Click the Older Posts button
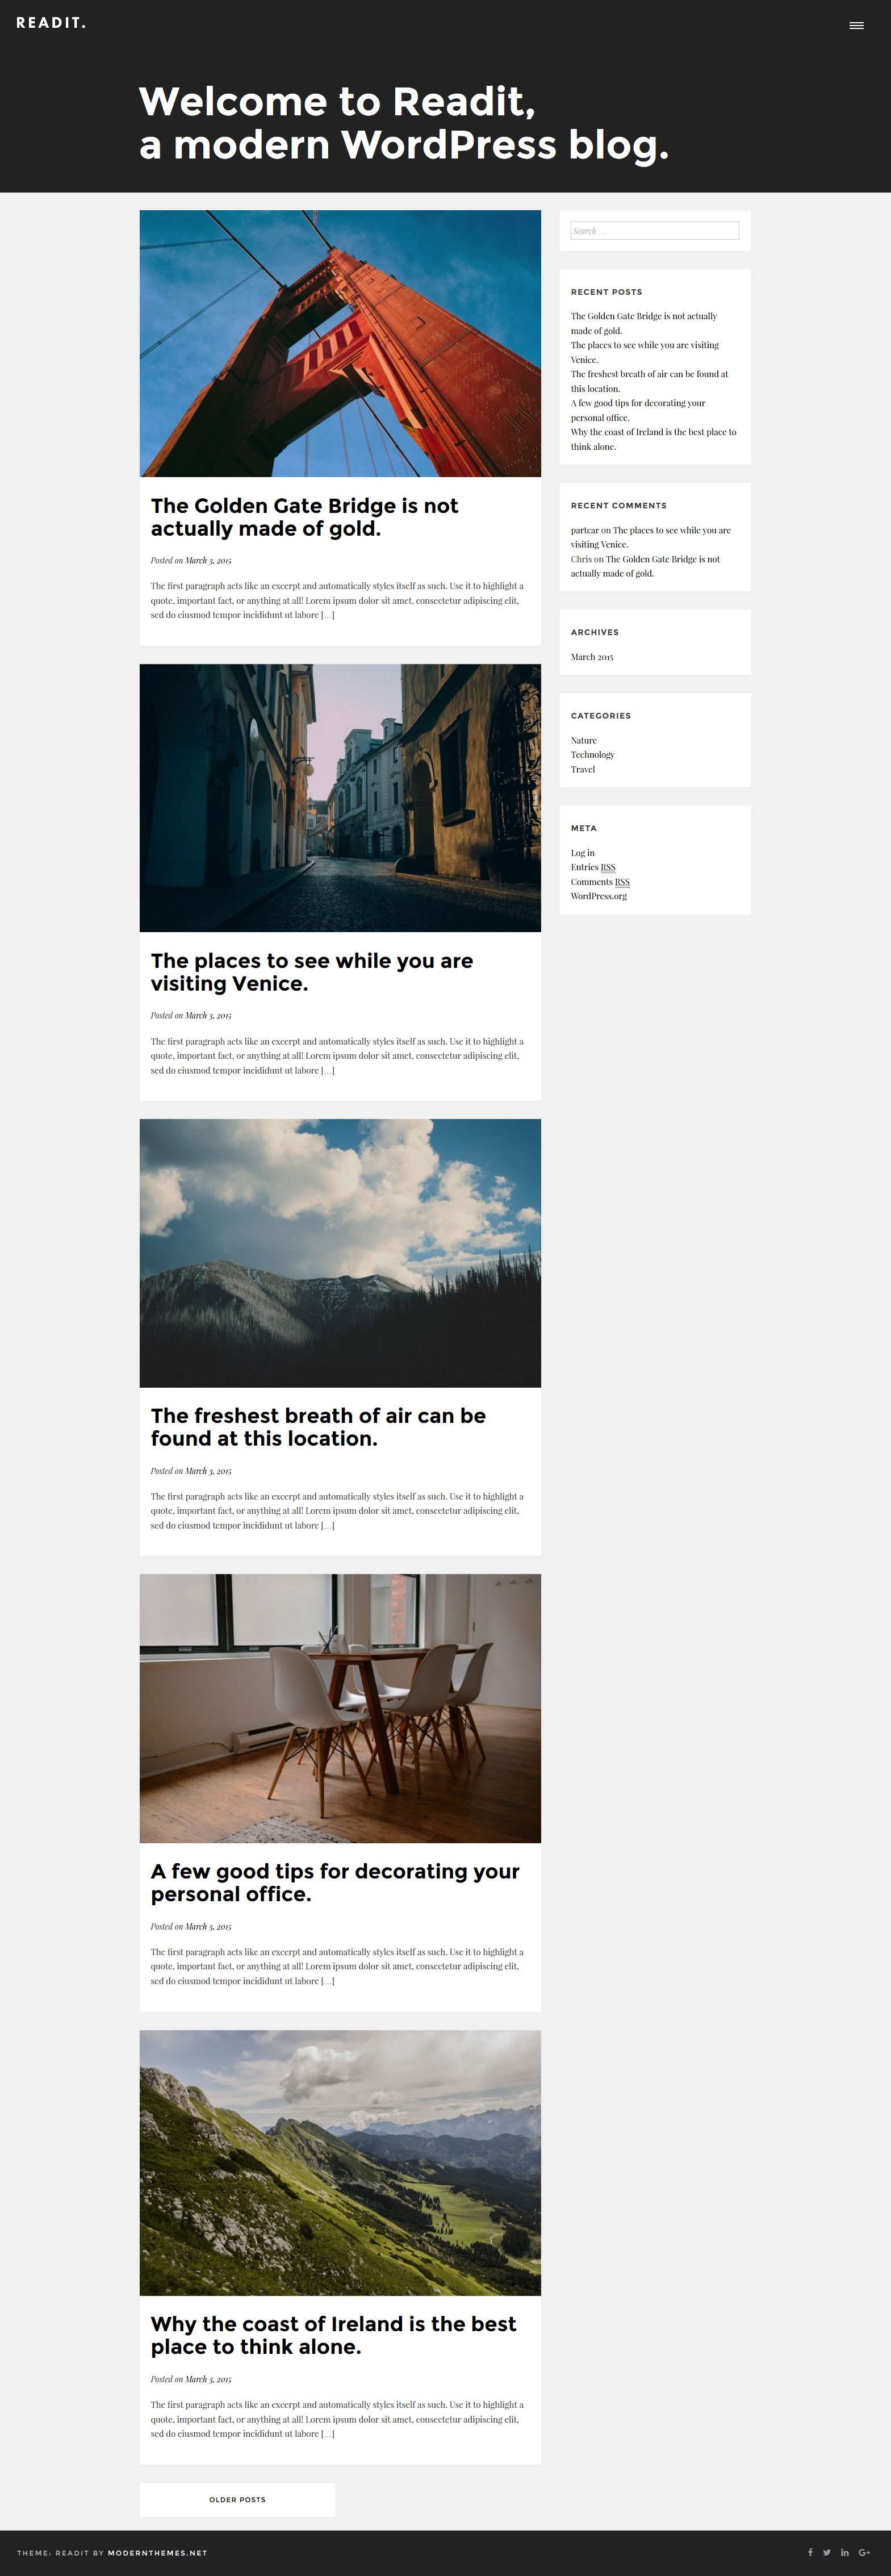Image resolution: width=891 pixels, height=2576 pixels. click(237, 2499)
